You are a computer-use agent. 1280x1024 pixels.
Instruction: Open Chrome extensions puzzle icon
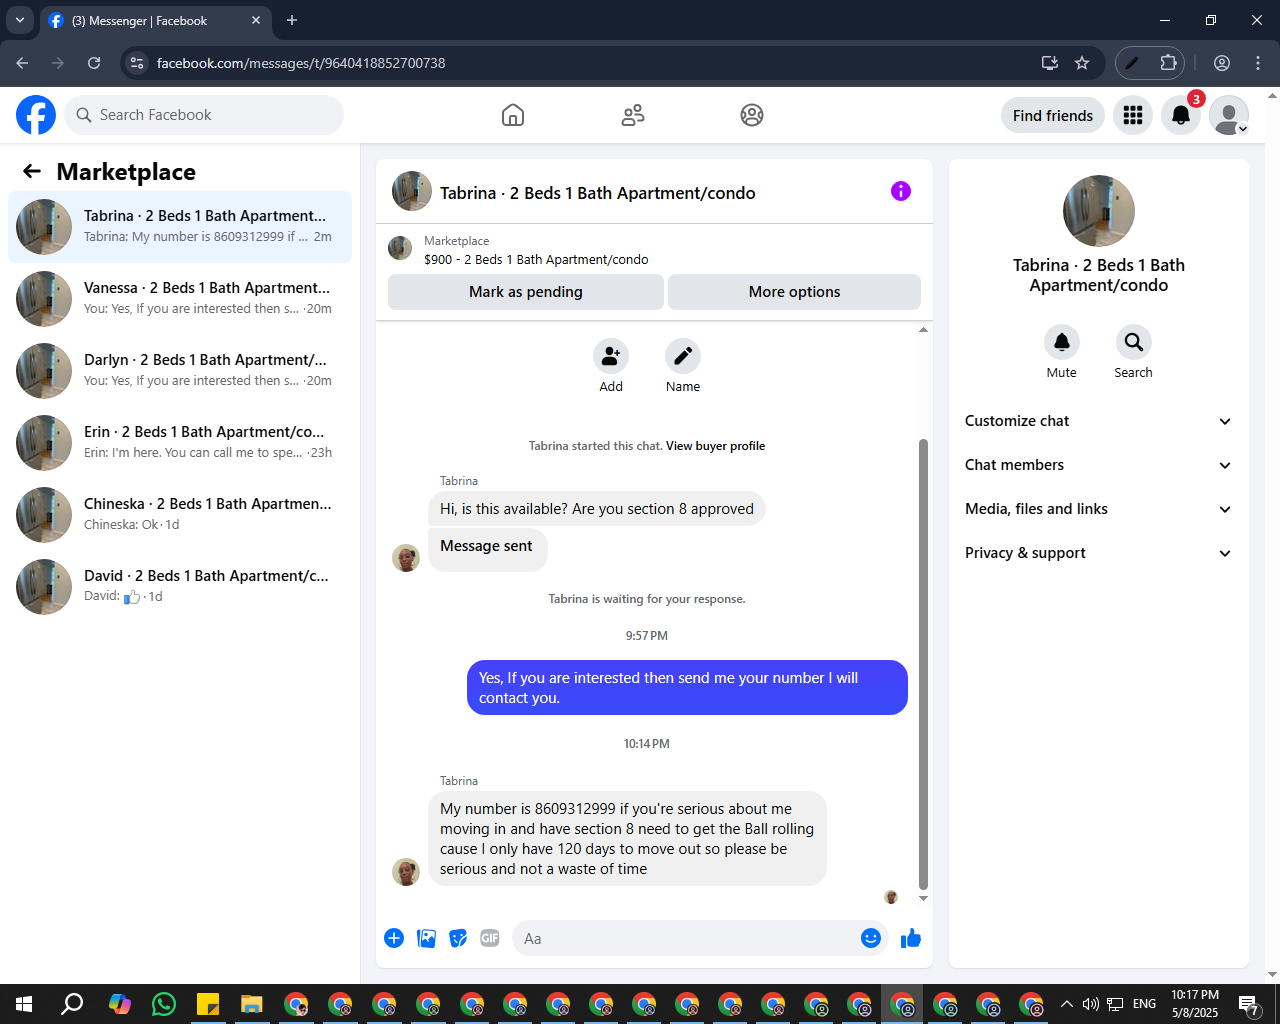[x=1168, y=63]
